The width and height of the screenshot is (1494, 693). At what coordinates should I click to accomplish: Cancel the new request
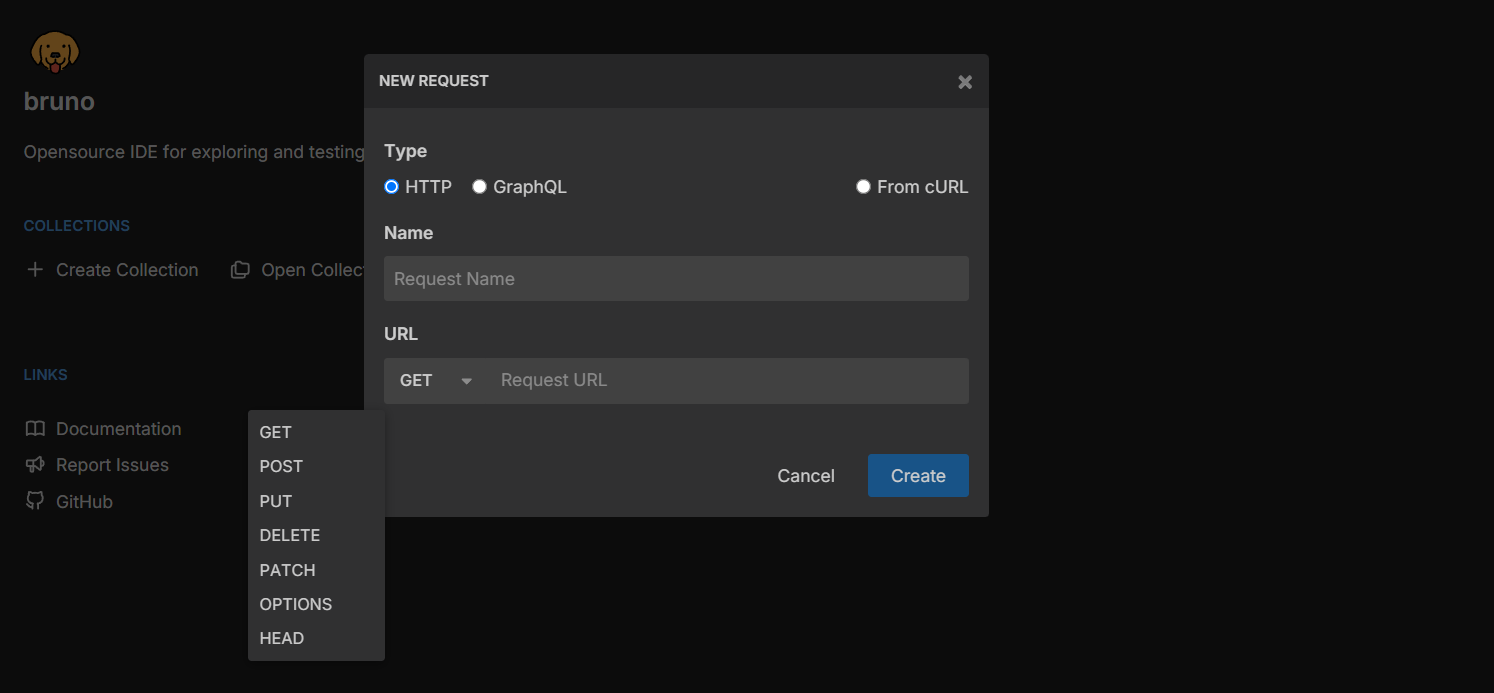click(x=806, y=475)
